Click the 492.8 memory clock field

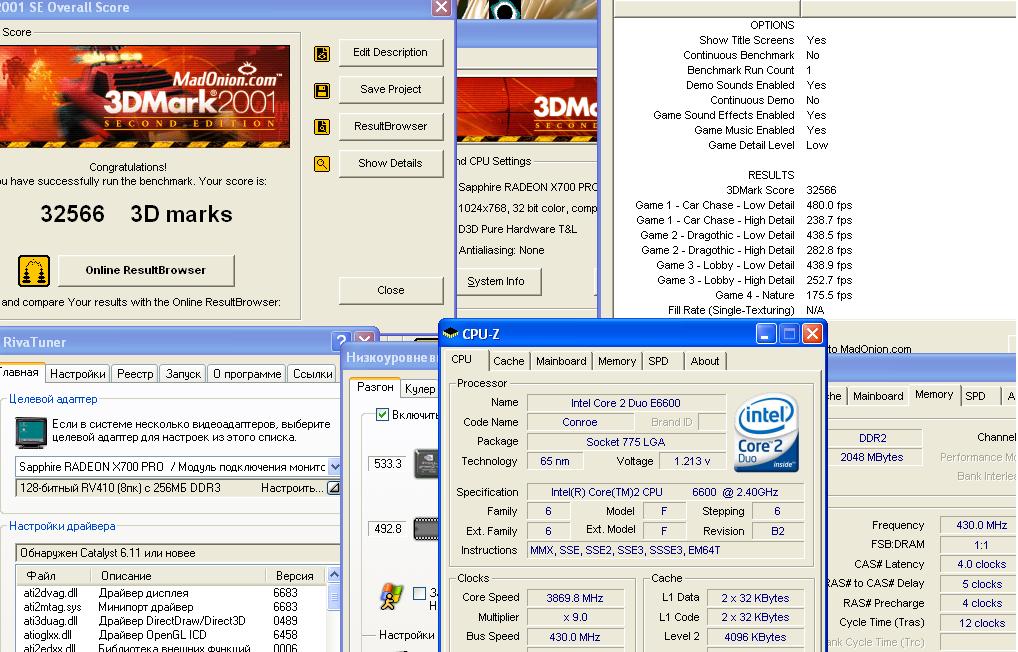pyautogui.click(x=388, y=529)
